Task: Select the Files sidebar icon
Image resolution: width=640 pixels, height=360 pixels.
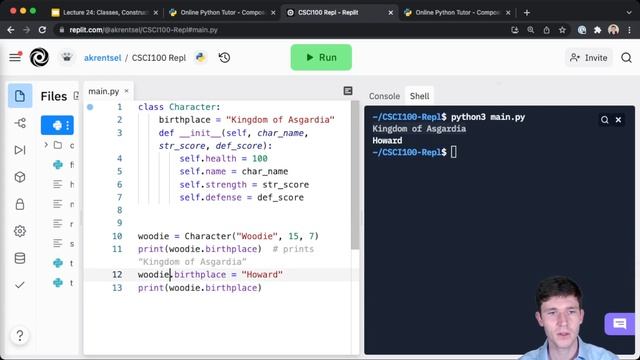Action: click(x=20, y=96)
